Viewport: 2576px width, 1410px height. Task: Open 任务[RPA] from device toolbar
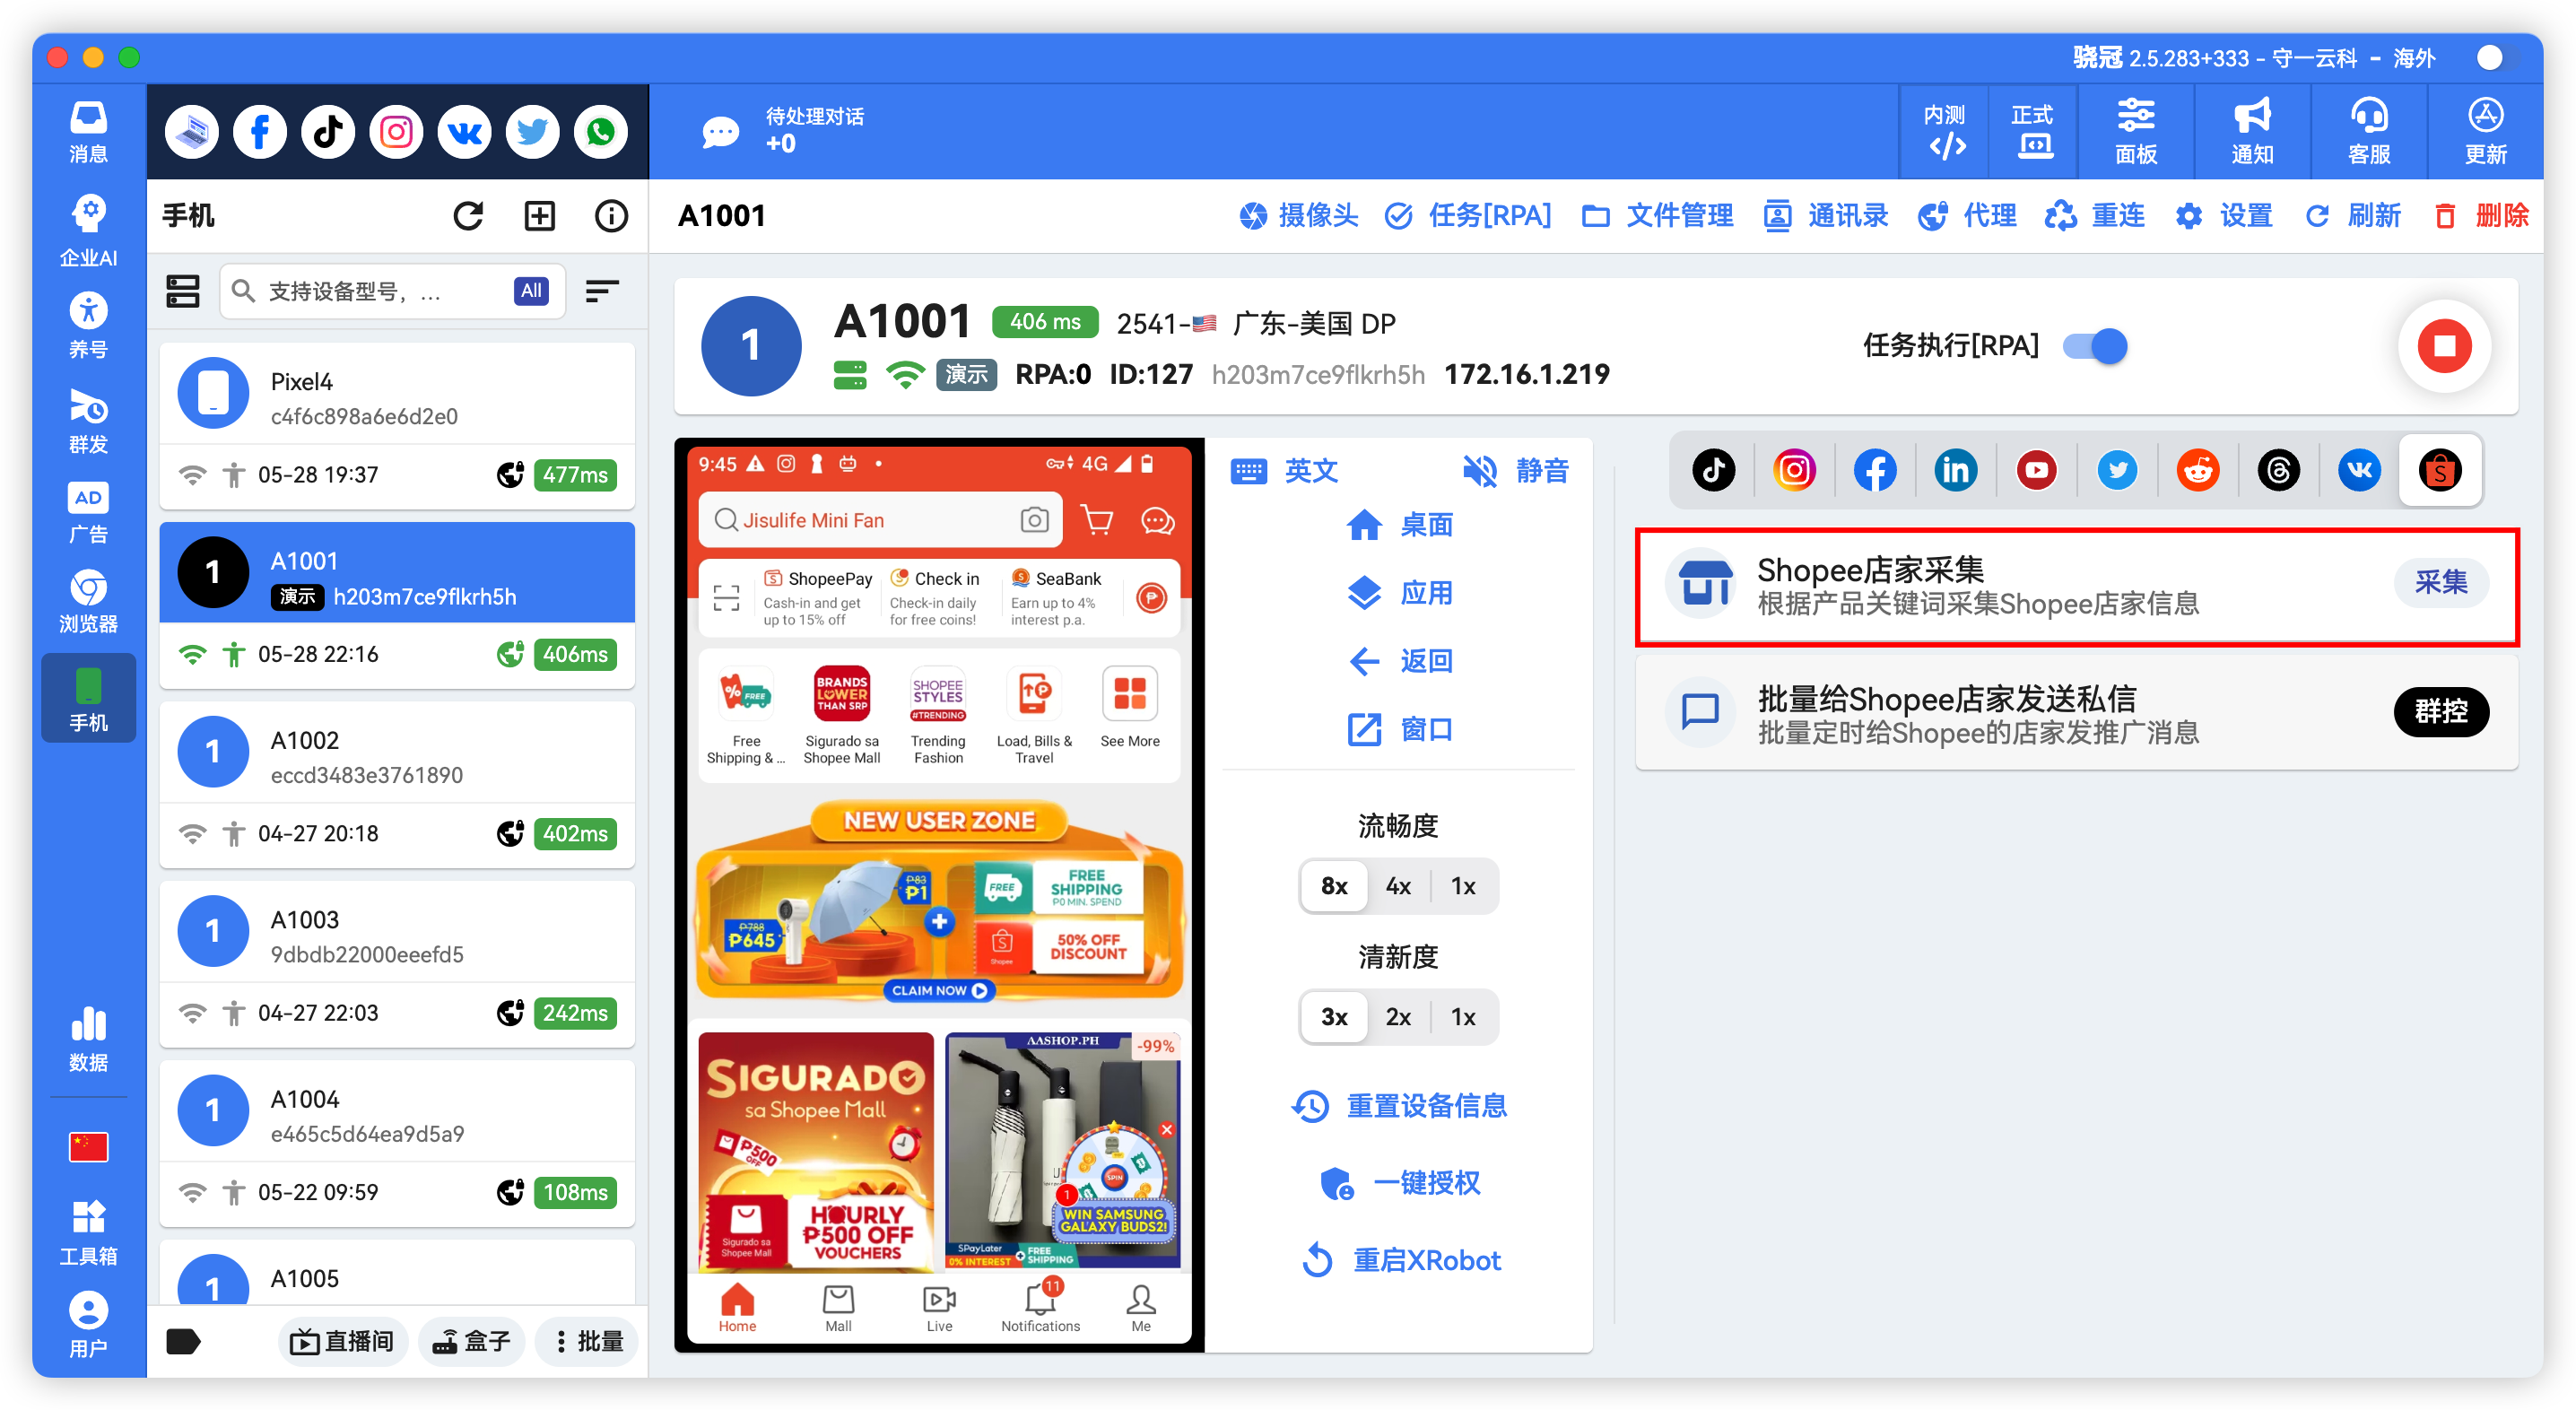[x=1468, y=215]
